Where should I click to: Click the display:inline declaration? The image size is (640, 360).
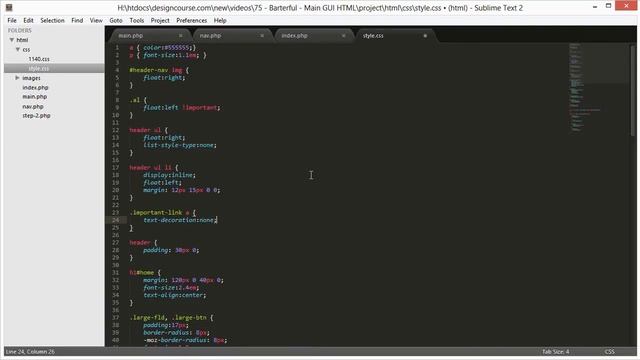(x=169, y=175)
